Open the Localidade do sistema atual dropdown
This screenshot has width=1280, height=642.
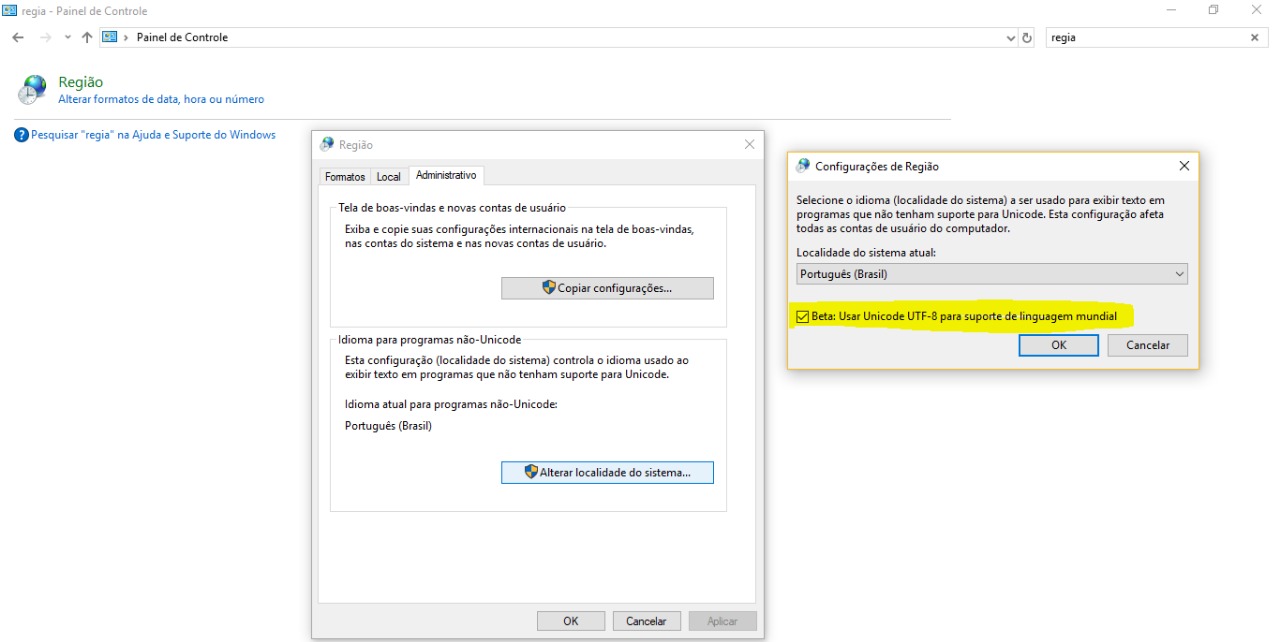pos(1178,273)
